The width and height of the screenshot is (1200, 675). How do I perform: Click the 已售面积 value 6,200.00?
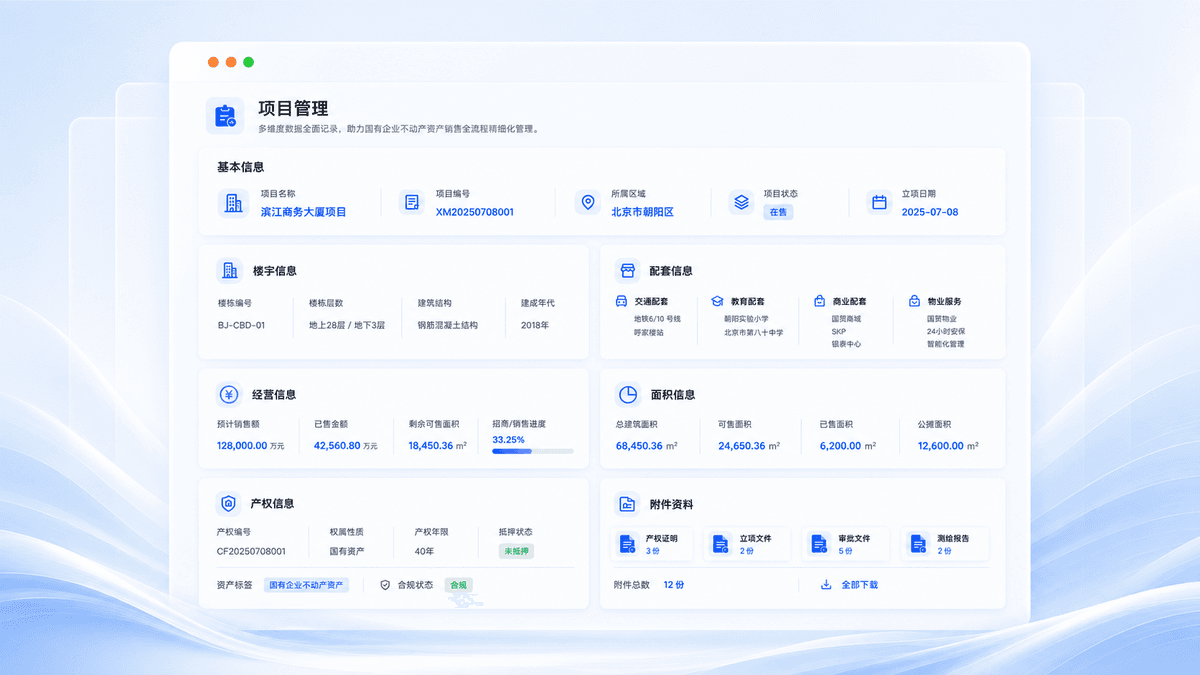840,446
